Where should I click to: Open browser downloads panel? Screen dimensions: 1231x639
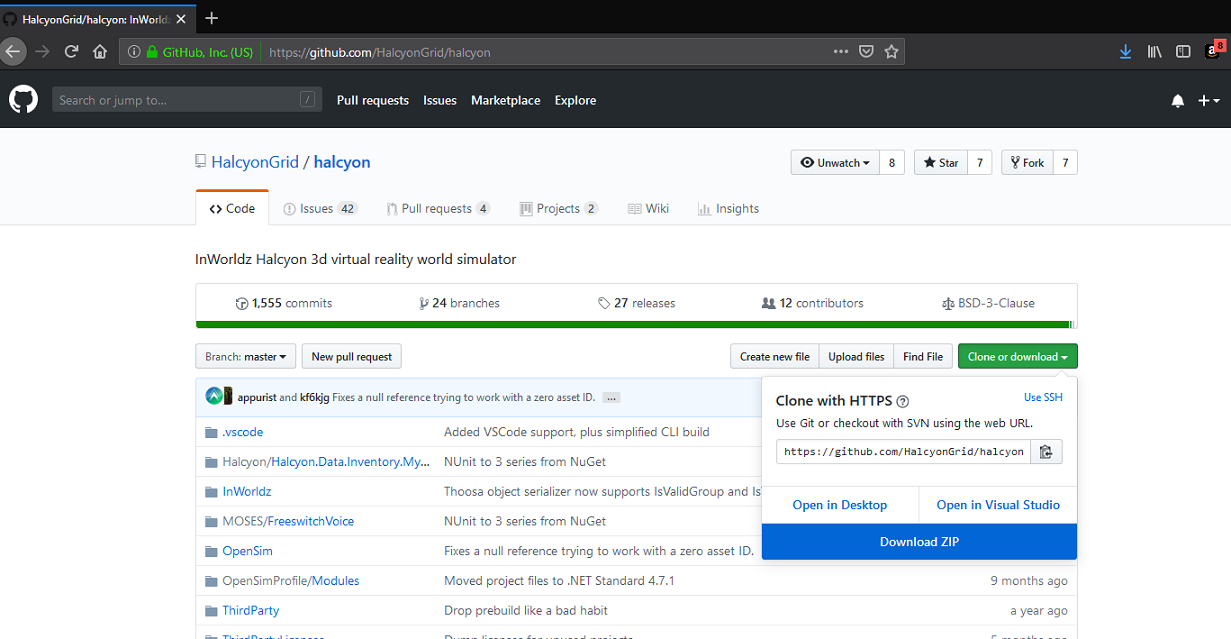(x=1126, y=51)
